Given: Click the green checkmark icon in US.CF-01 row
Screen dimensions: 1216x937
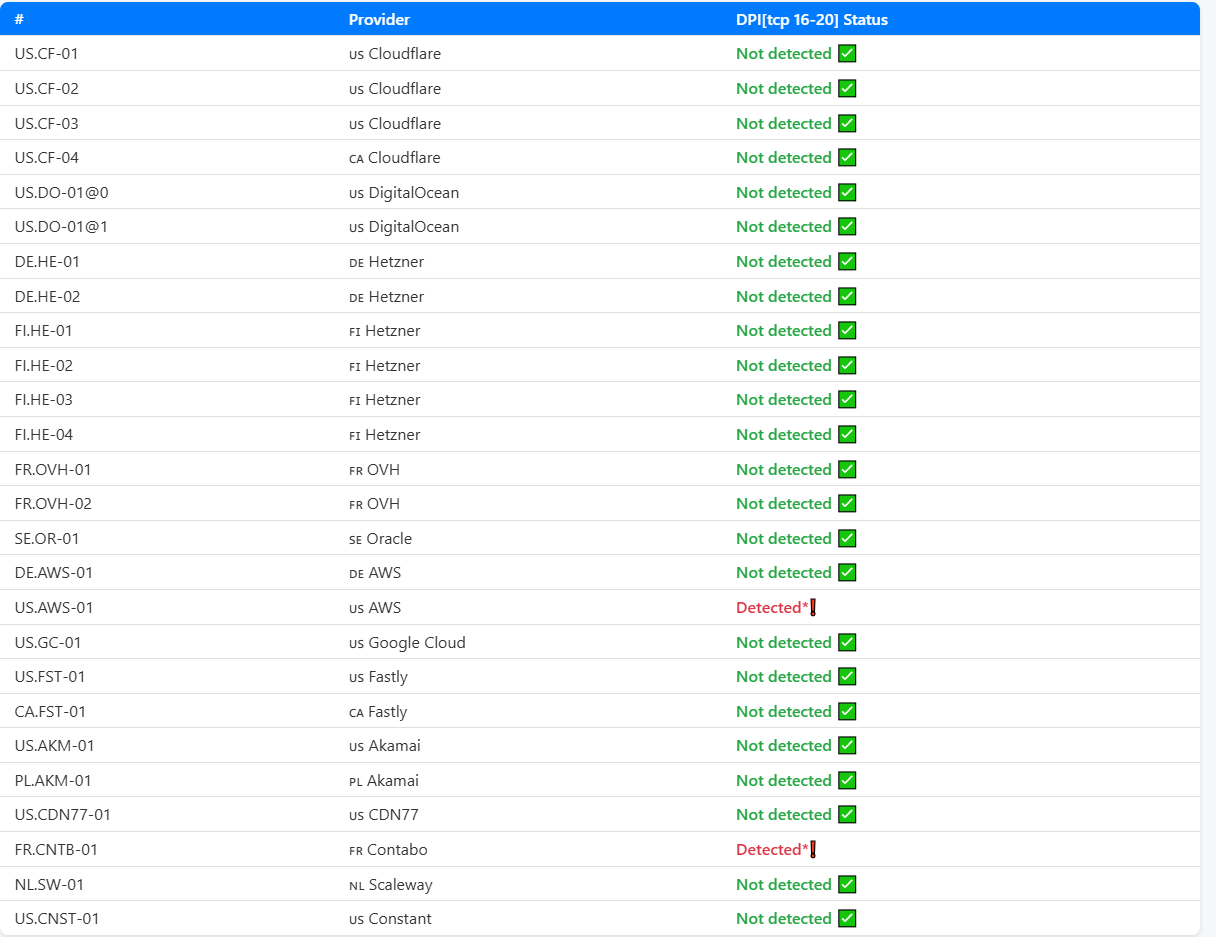Looking at the screenshot, I should coord(847,54).
